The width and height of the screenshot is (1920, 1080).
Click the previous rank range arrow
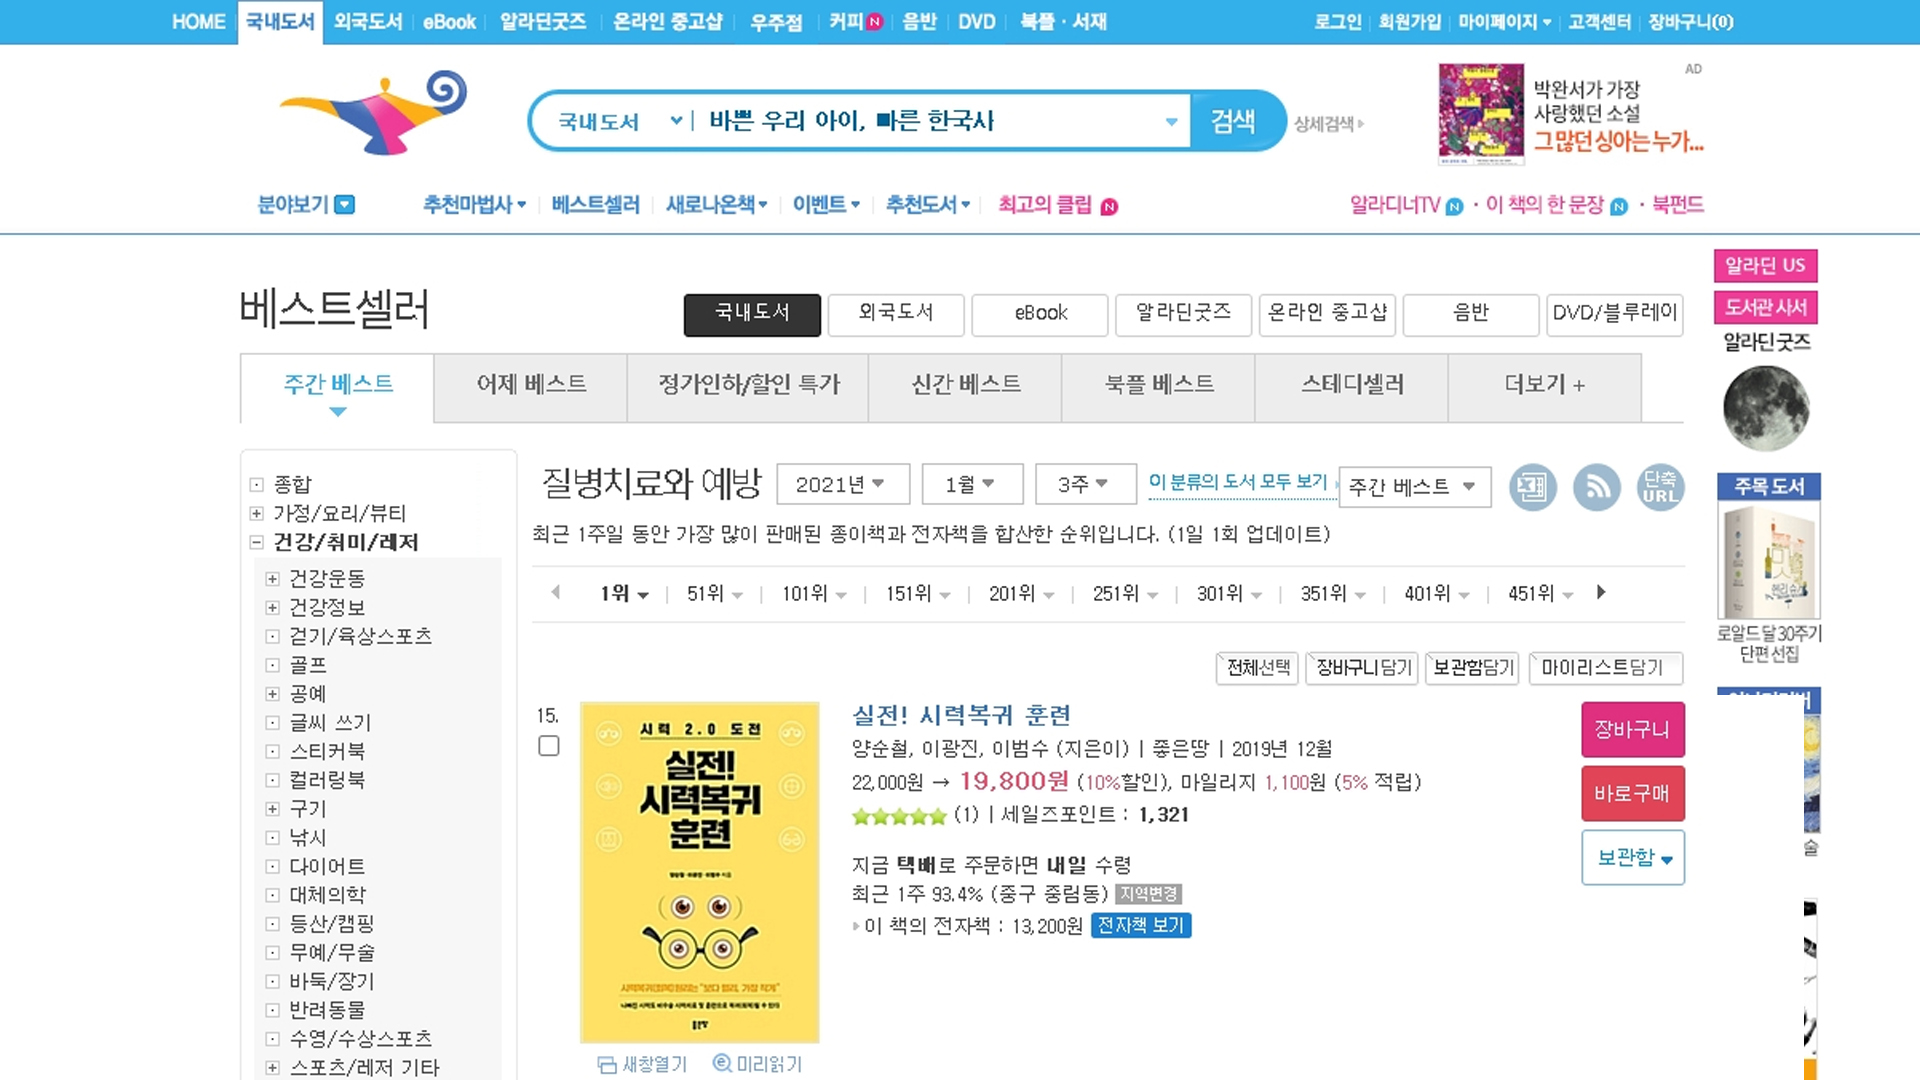coord(556,592)
